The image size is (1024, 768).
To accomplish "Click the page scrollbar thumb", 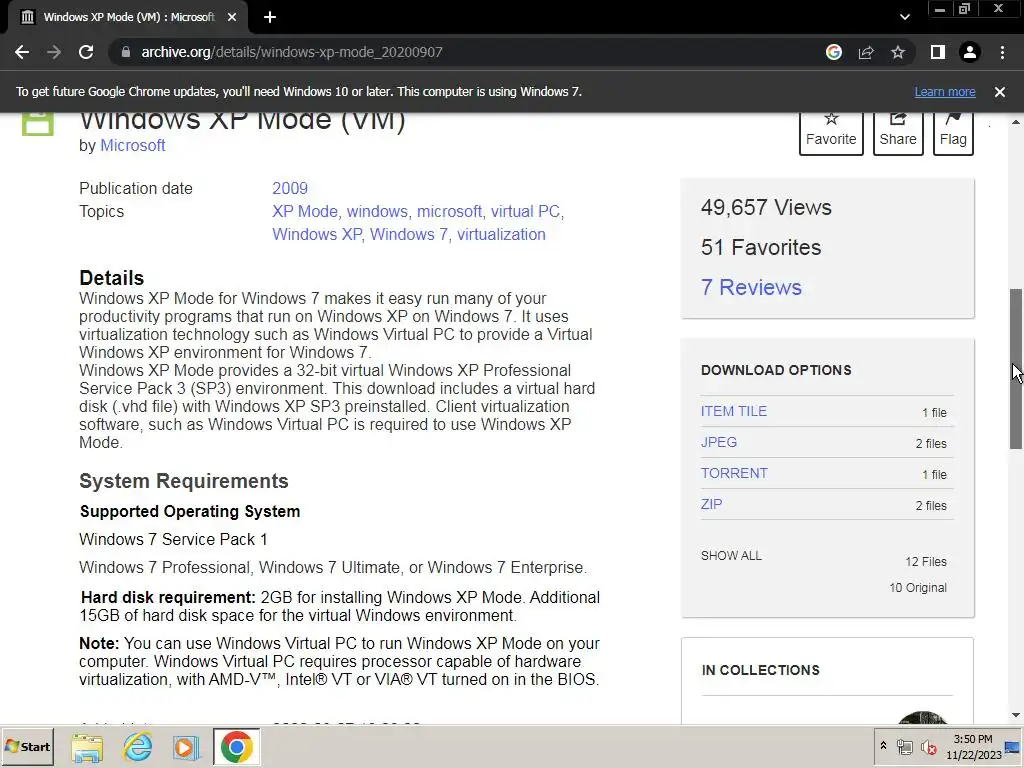I will click(x=1016, y=368).
